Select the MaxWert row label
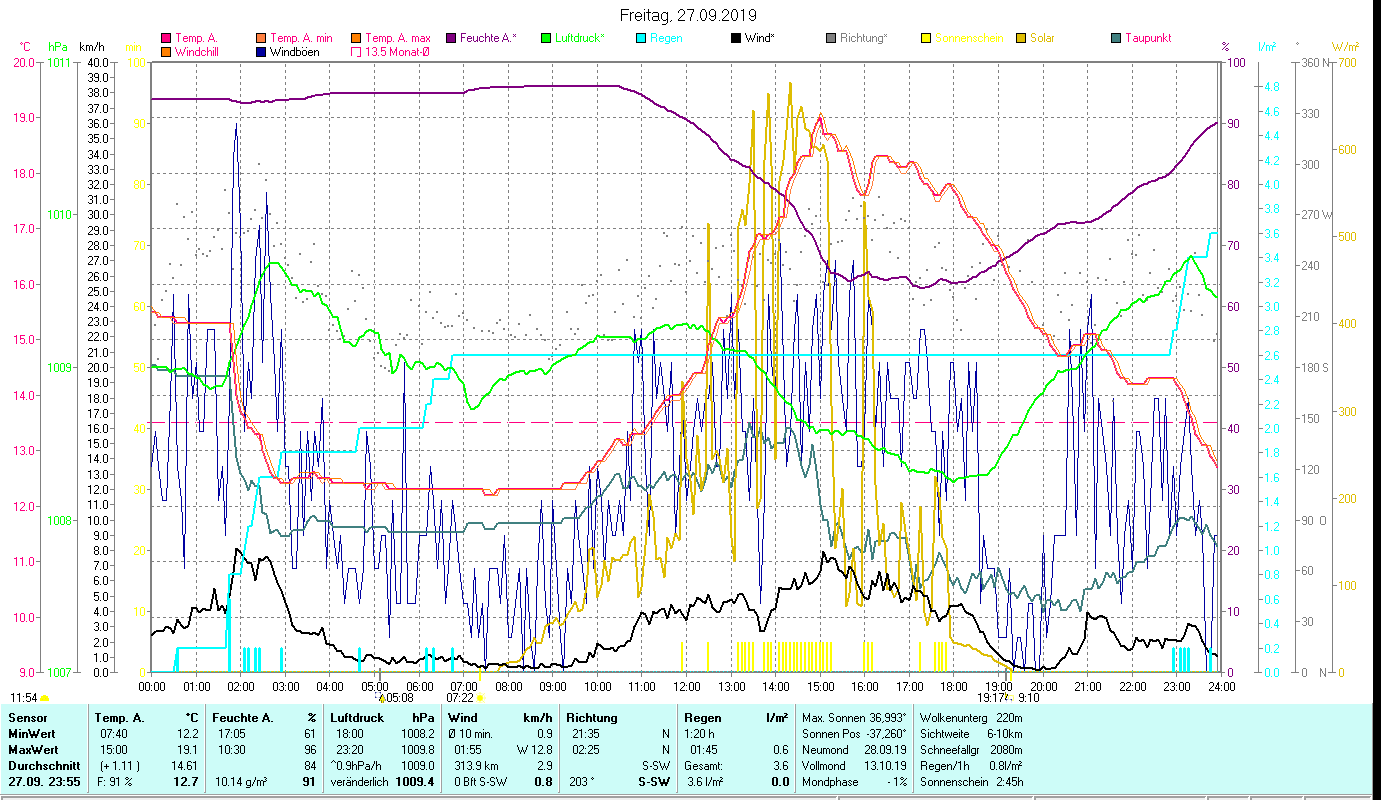Screen dimensions: 1381x800 click(x=34, y=750)
